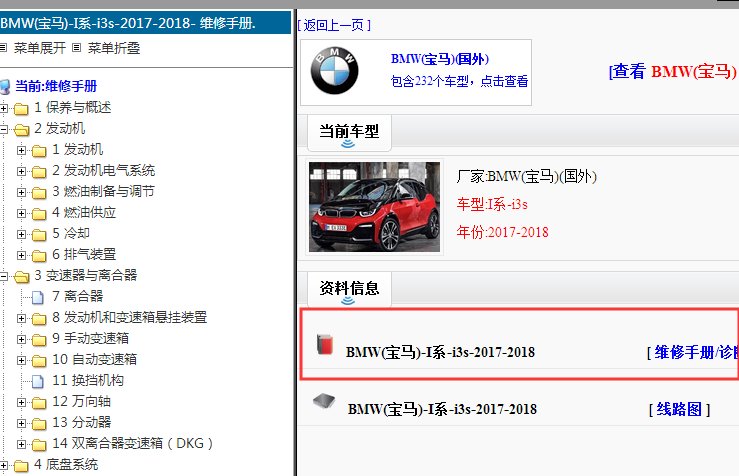The height and width of the screenshot is (476, 739).
Task: Click the 年份:2017-2018 red text
Action: pyautogui.click(x=502, y=232)
